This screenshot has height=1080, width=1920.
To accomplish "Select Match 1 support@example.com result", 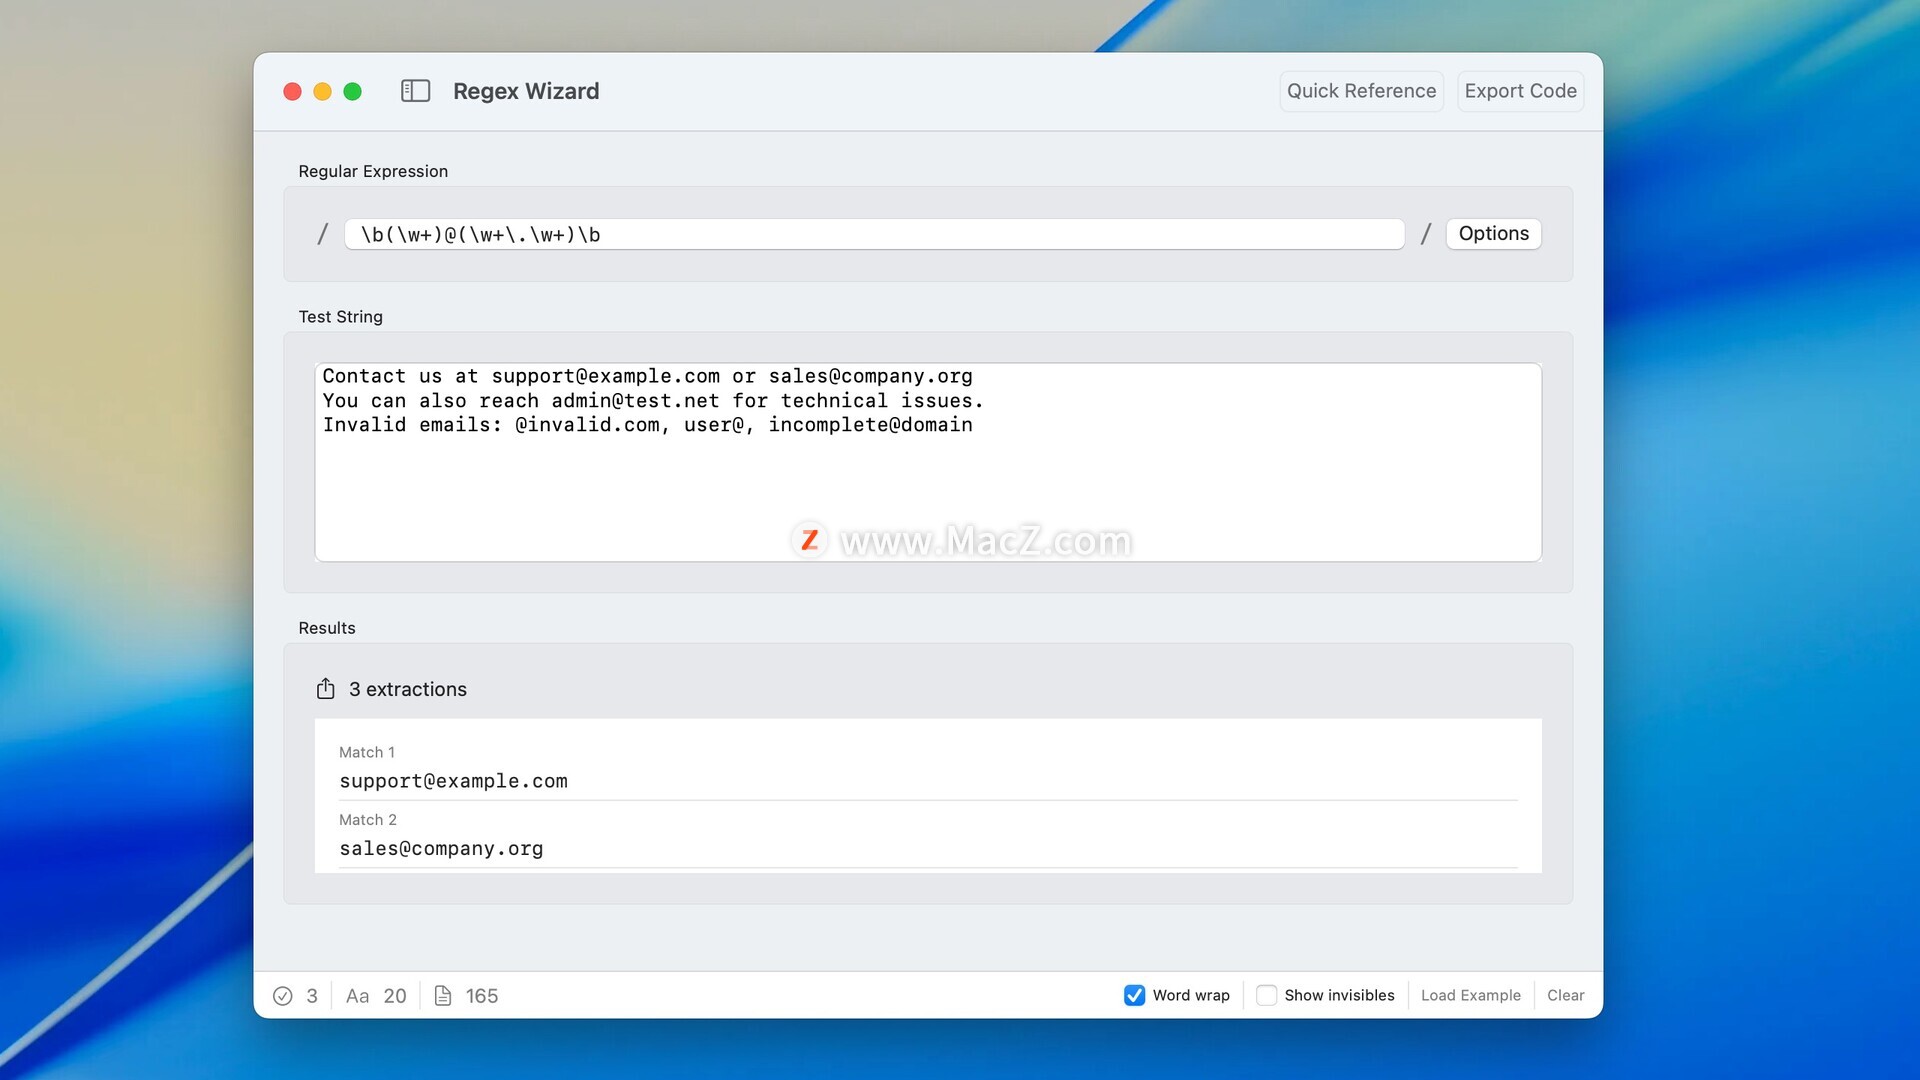I will [453, 781].
